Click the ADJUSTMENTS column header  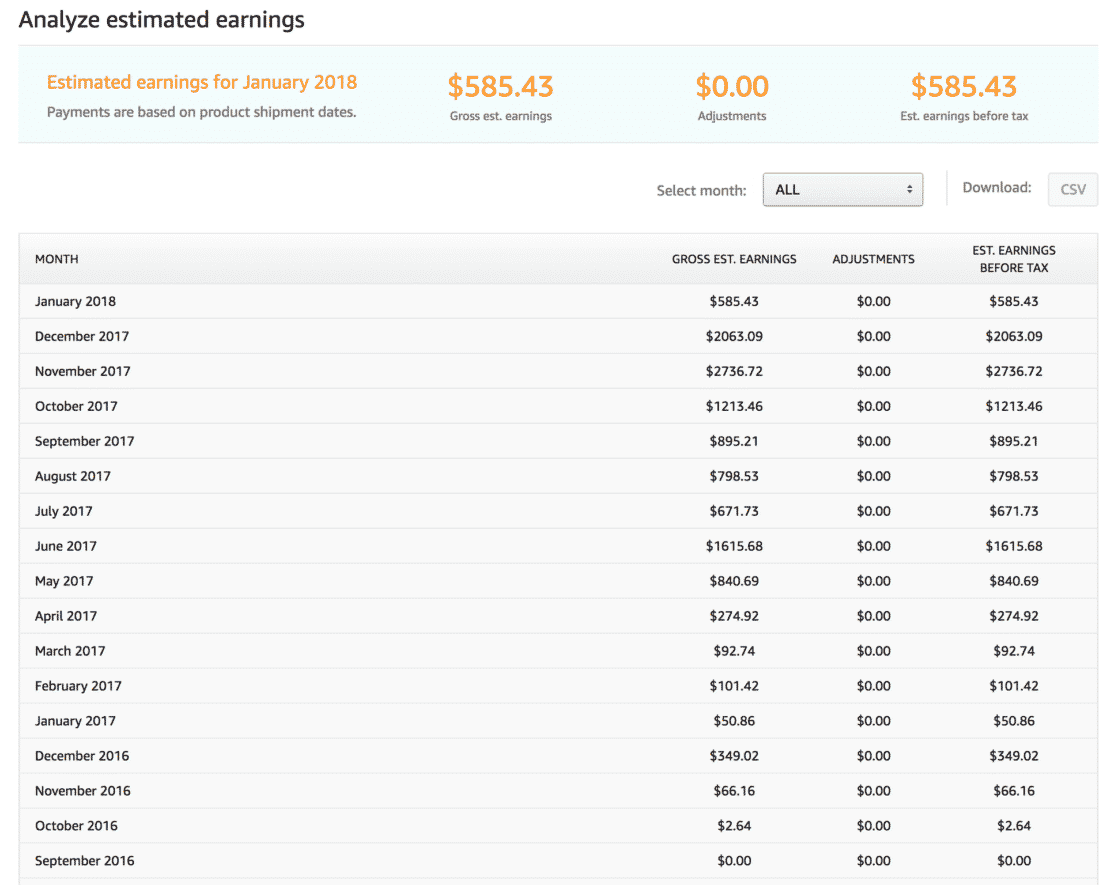[x=873, y=259]
